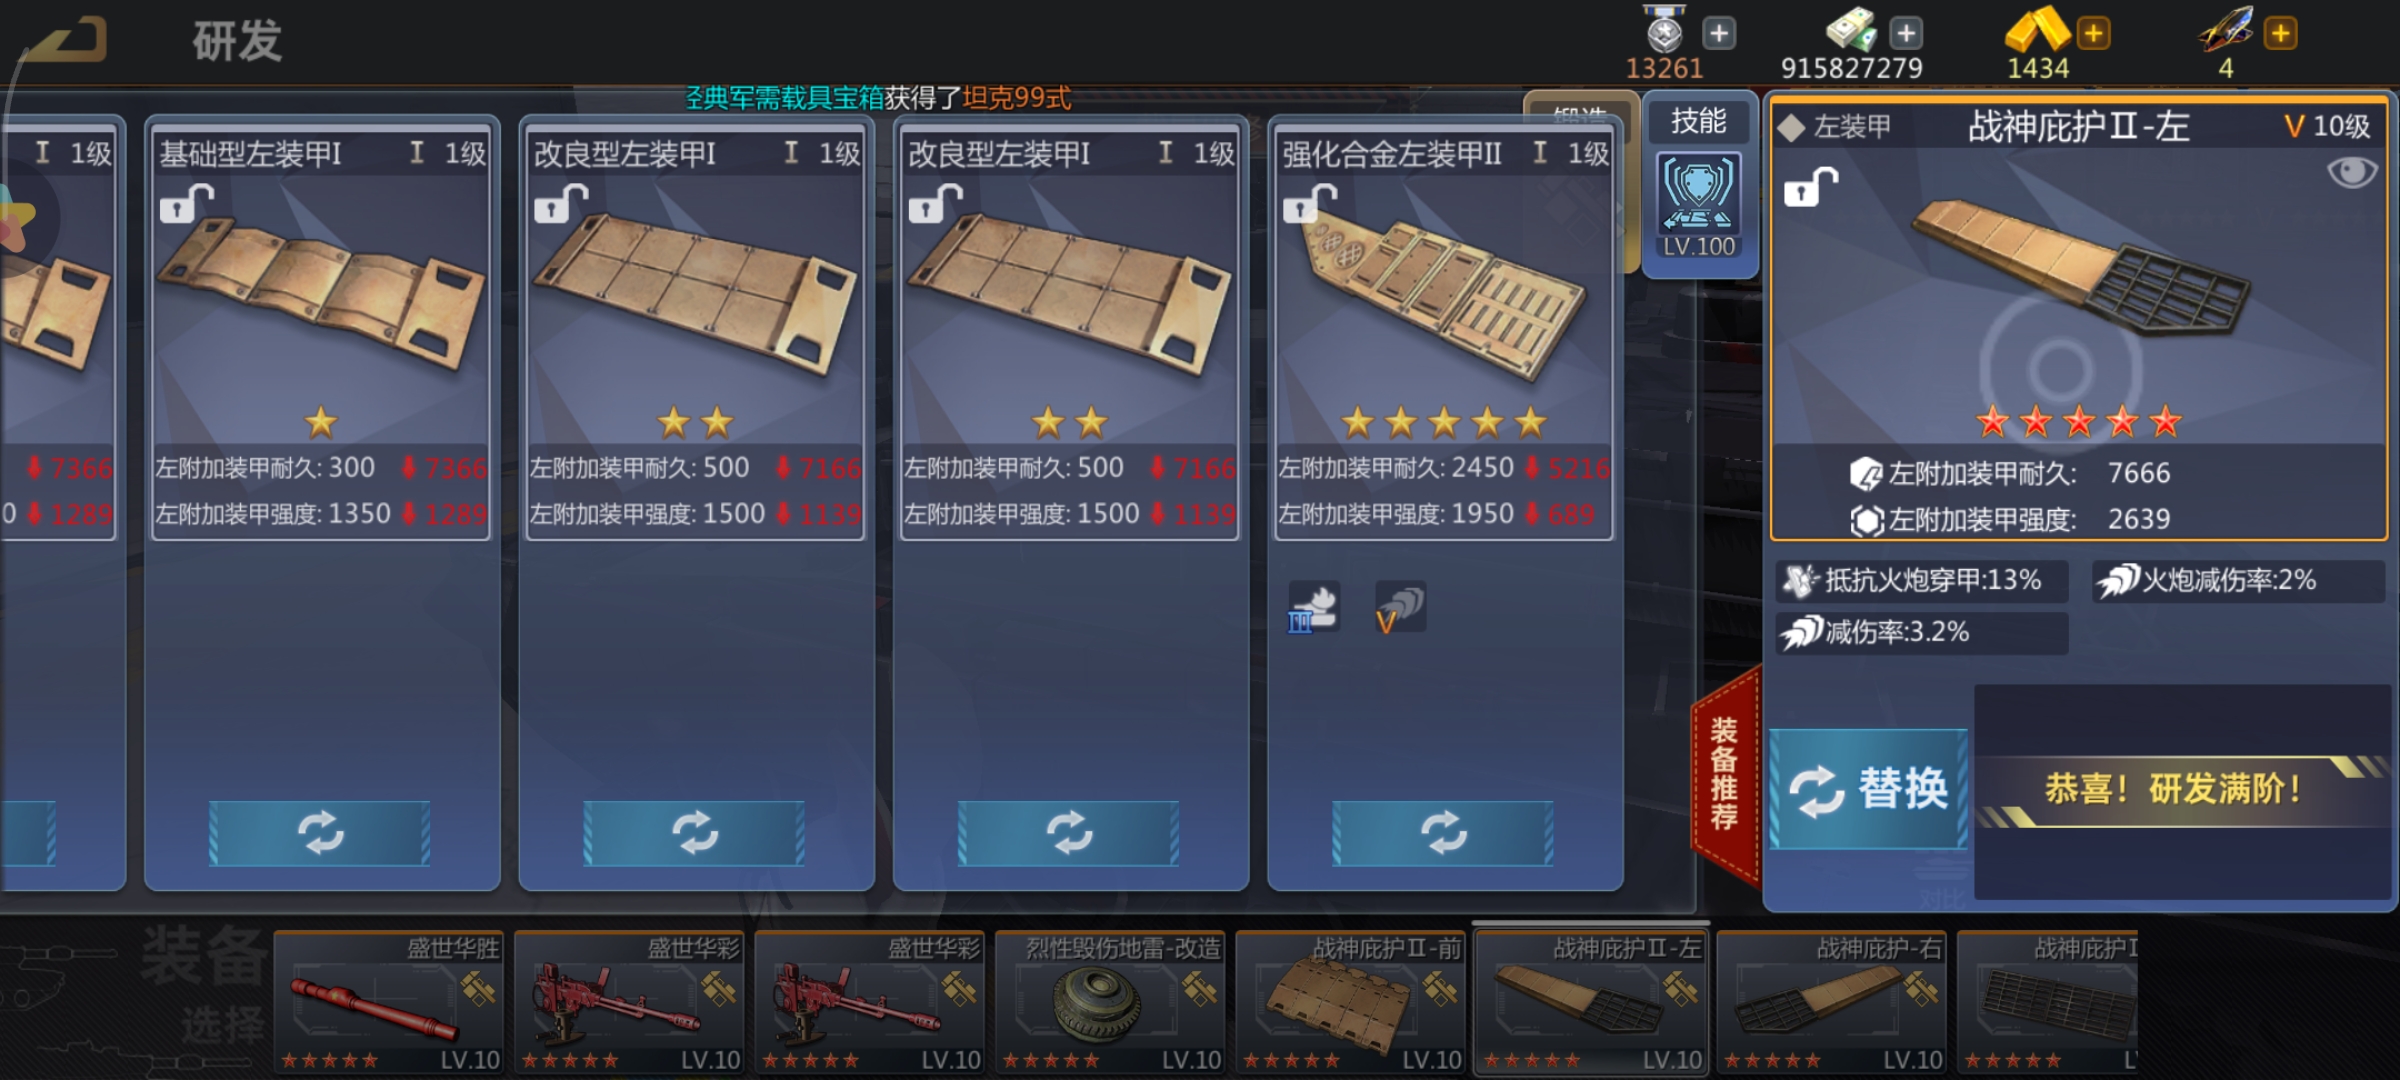Swap in 强化合金左装甲II with the replace icon
The image size is (2400, 1080).
point(1443,833)
